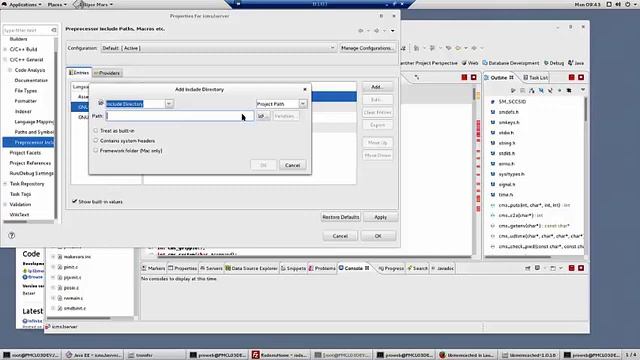Maximize the editor area panel
The image size is (640, 360).
pos(473,77)
